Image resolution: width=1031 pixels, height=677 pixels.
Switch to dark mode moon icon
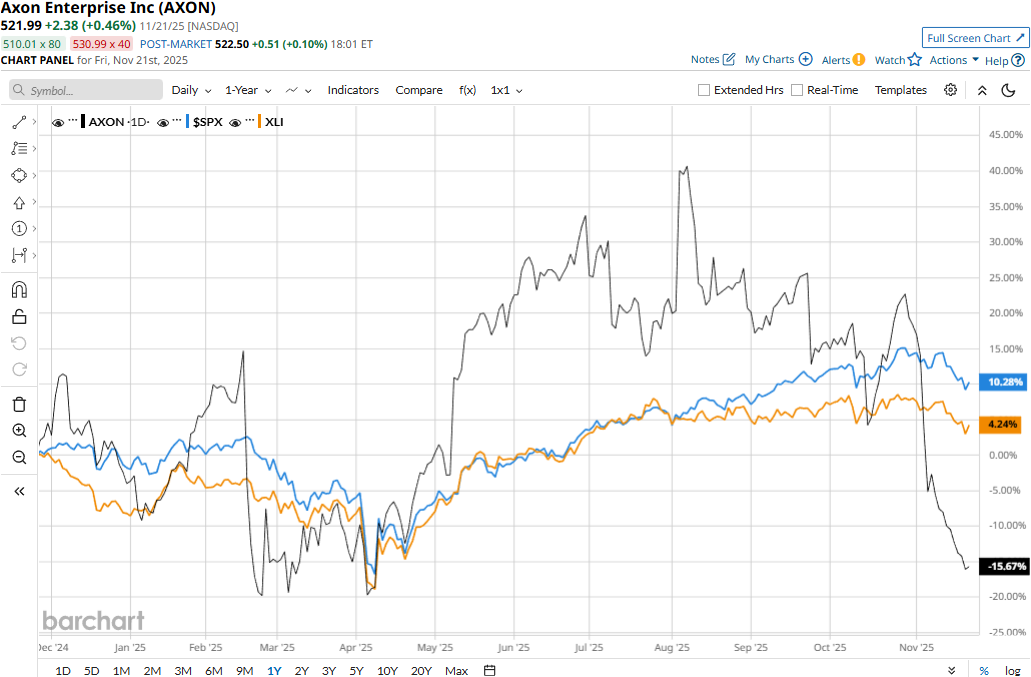click(x=1008, y=90)
